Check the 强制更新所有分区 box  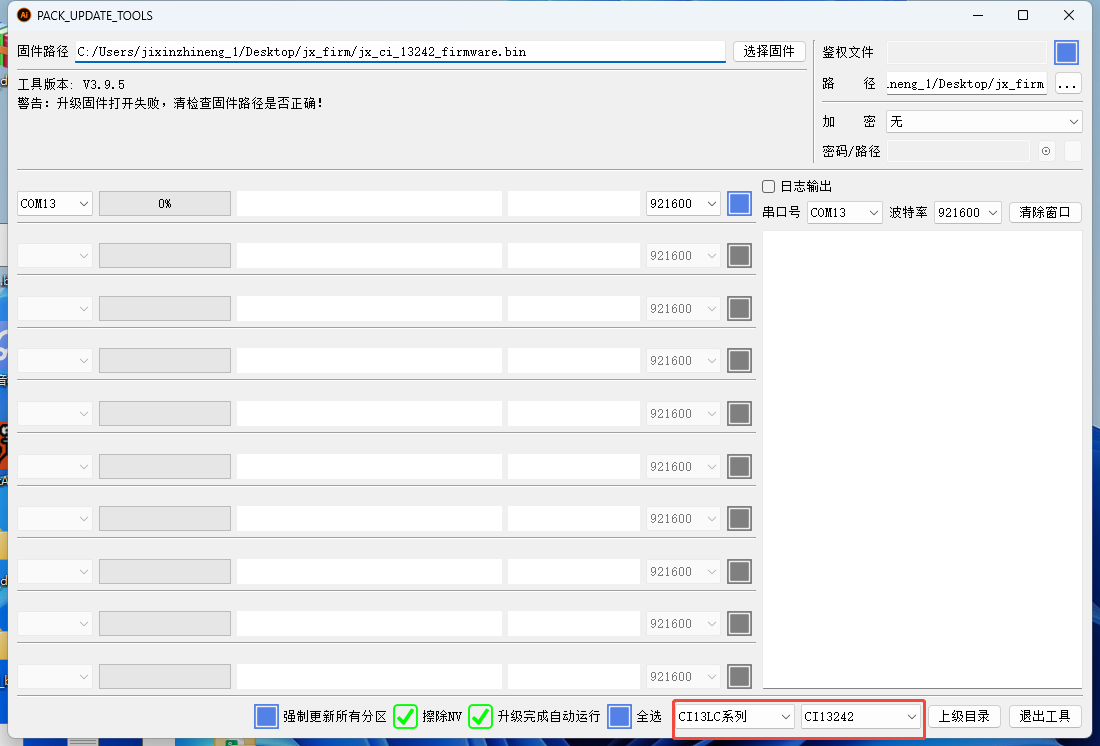point(266,716)
